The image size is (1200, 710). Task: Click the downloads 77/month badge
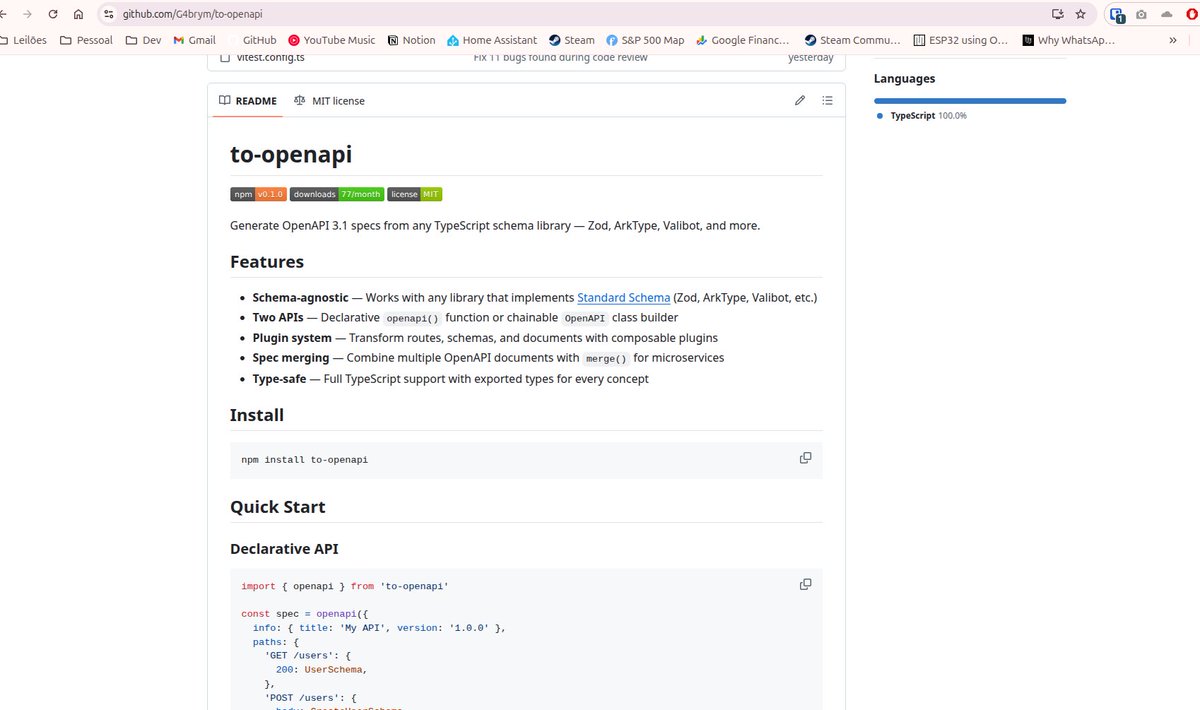[x=337, y=194]
